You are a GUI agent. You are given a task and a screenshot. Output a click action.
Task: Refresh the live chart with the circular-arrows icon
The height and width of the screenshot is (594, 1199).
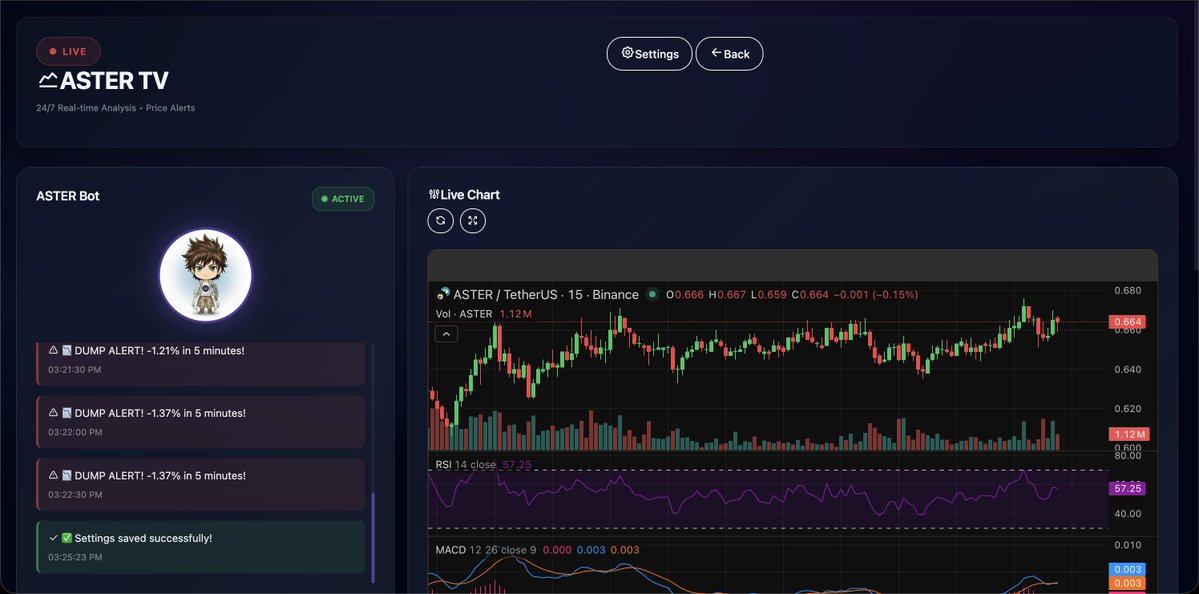click(x=440, y=220)
